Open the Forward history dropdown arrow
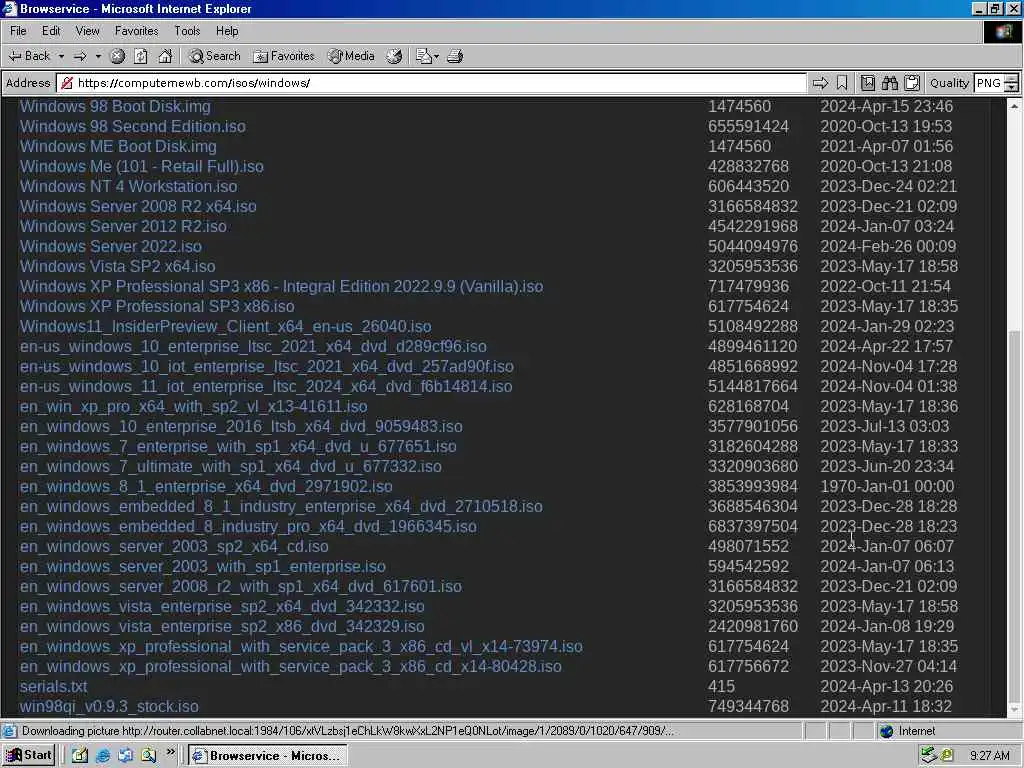The height and width of the screenshot is (768, 1024). [98, 56]
